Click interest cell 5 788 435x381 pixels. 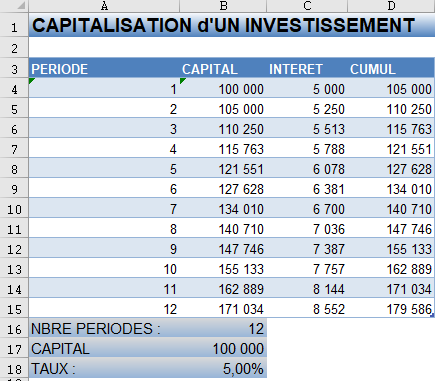pos(307,149)
